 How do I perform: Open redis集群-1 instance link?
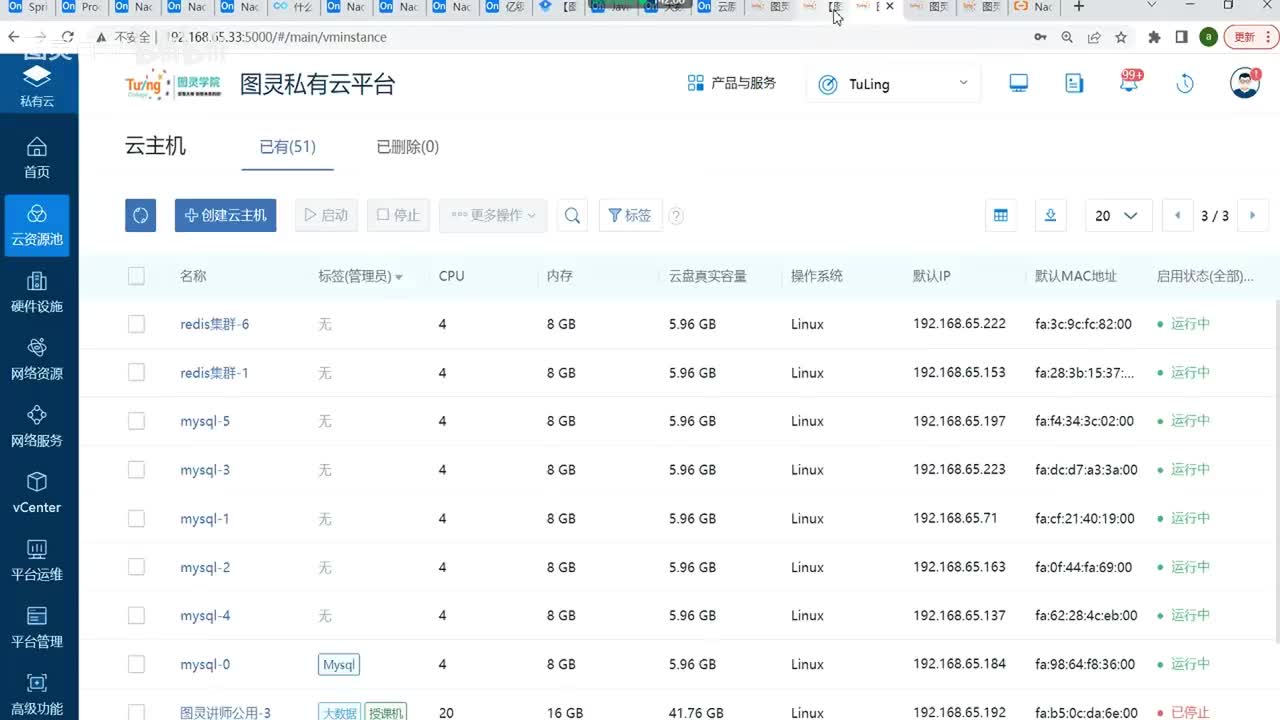pyautogui.click(x=214, y=372)
